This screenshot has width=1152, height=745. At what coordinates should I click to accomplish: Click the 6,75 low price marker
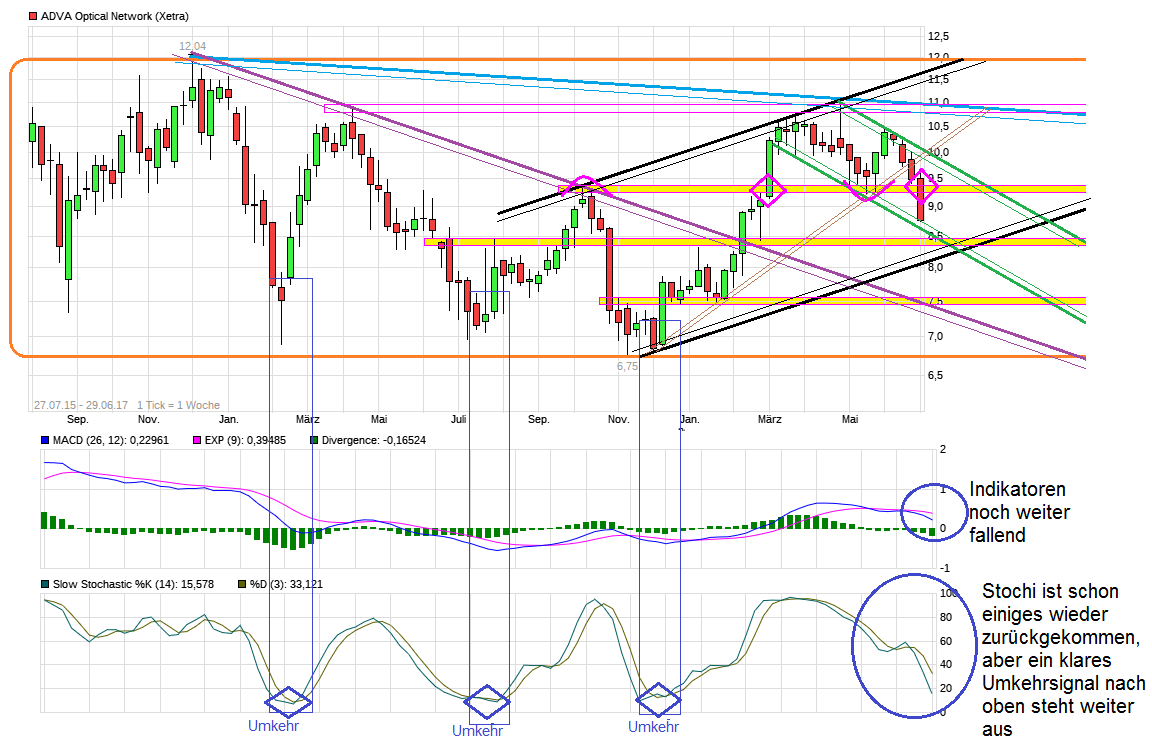tap(626, 365)
